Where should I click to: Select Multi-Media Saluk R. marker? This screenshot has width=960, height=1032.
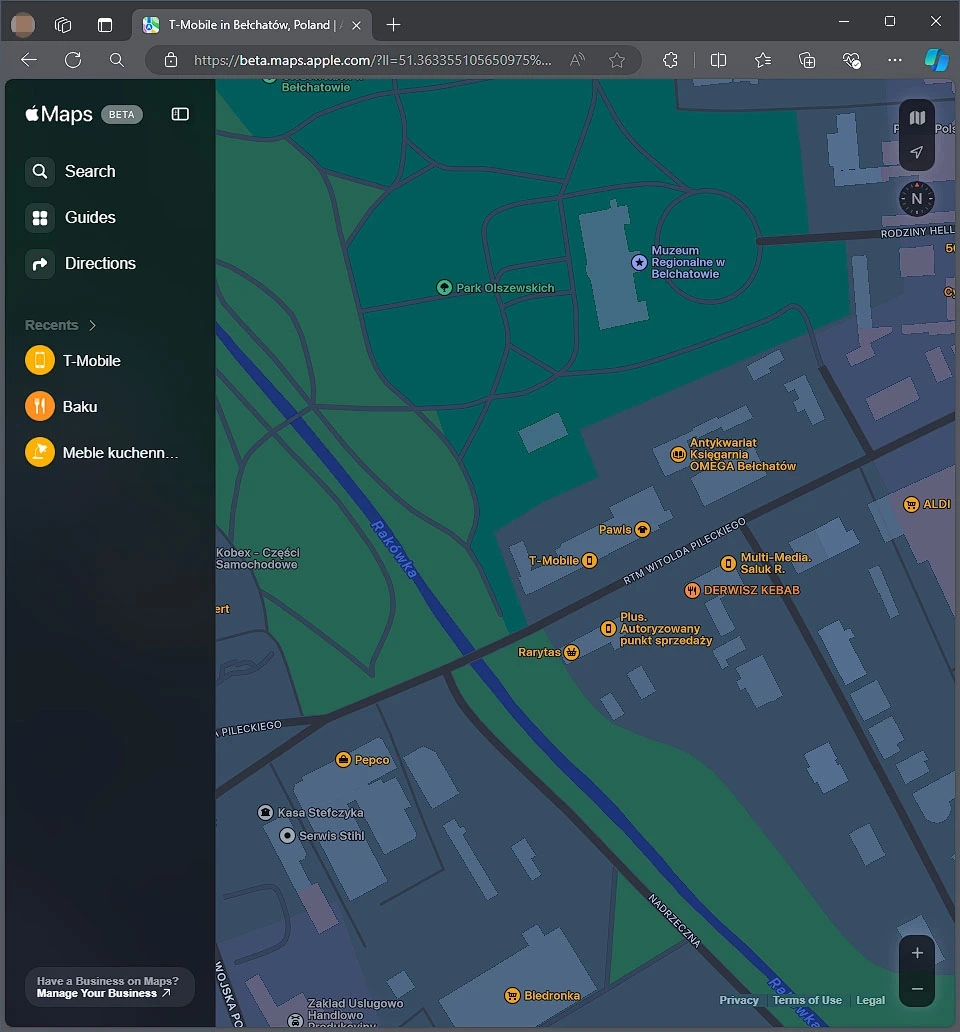coord(728,563)
